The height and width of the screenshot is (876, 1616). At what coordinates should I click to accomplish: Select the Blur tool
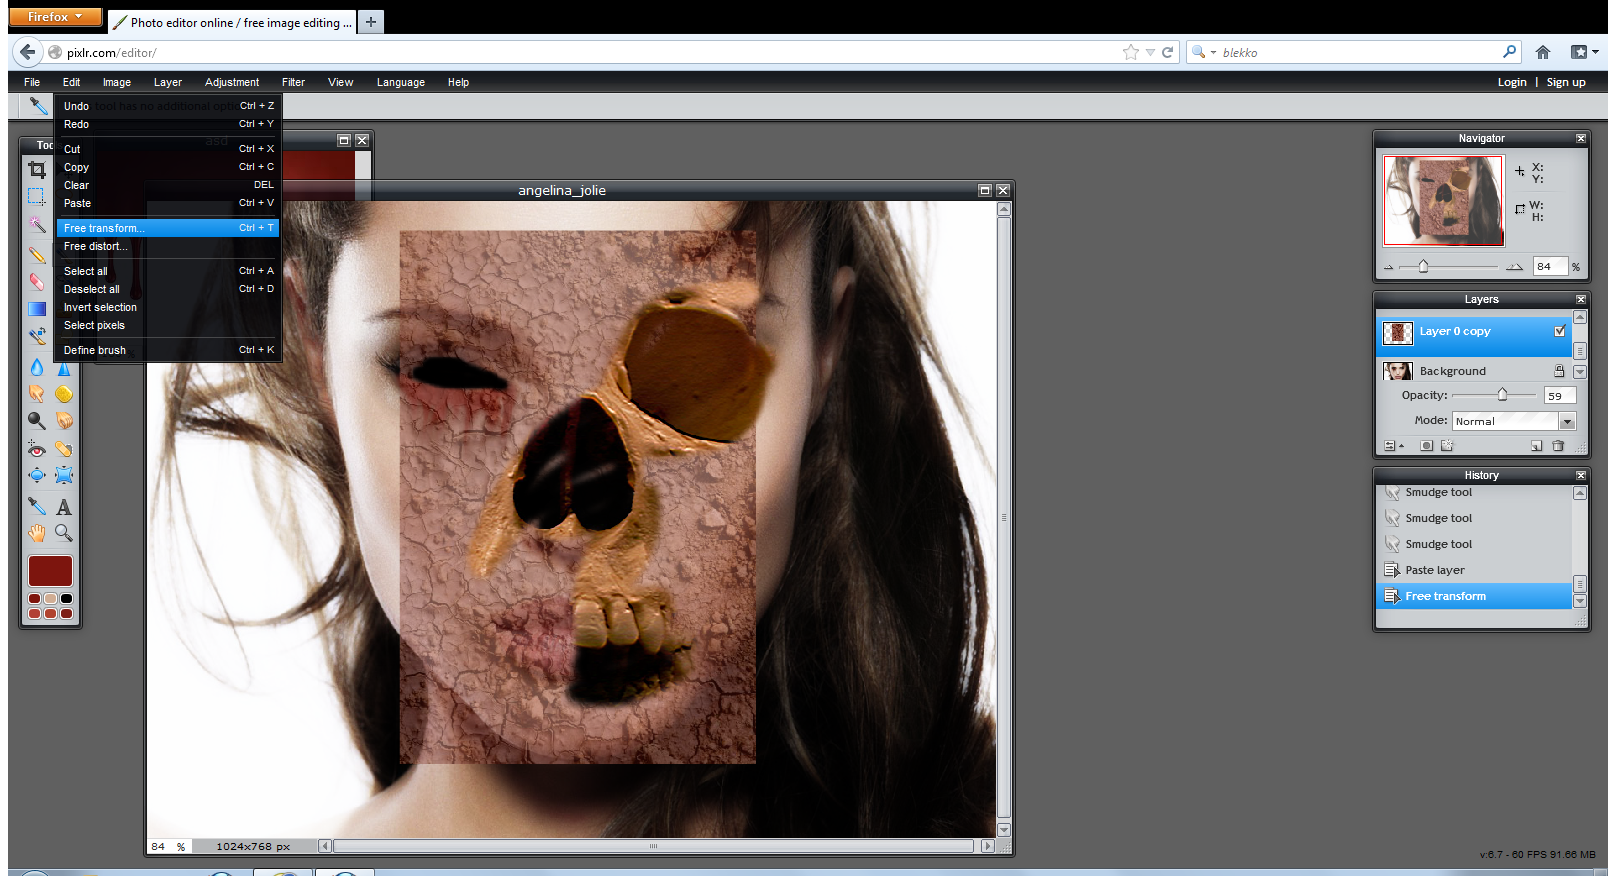point(37,367)
